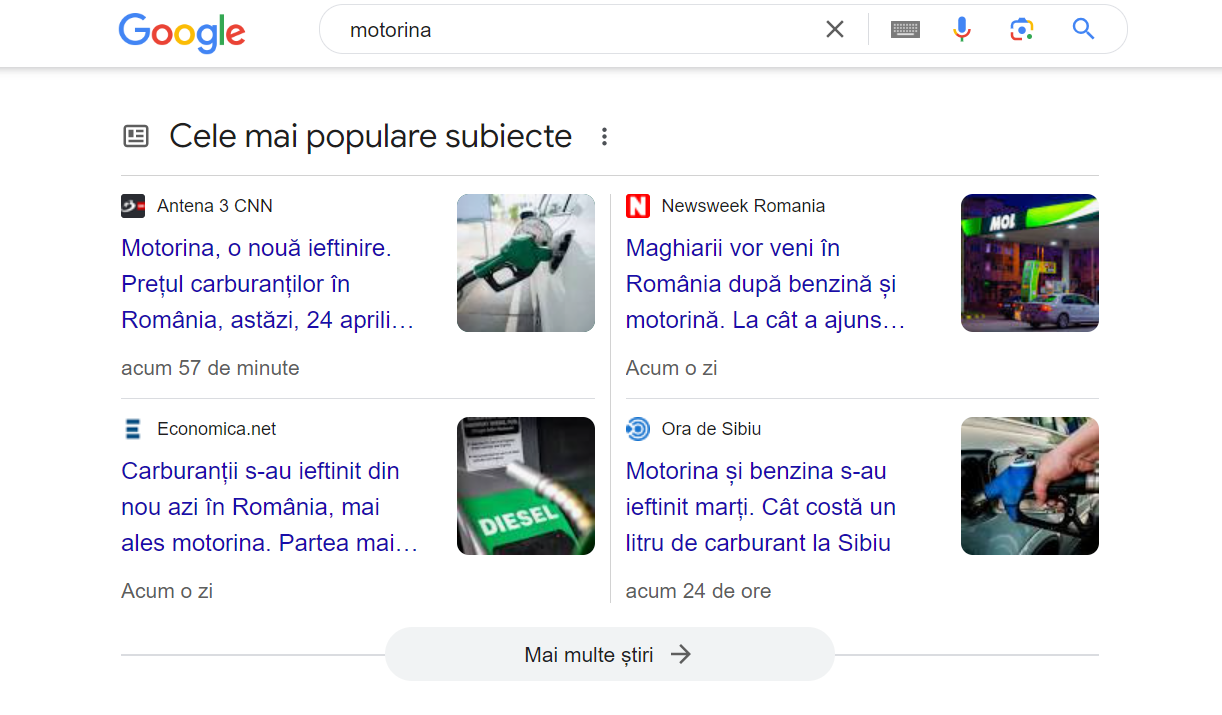Screen dimensions: 1222x715
Task: Click 'Economica.net' source name
Action: [216, 429]
